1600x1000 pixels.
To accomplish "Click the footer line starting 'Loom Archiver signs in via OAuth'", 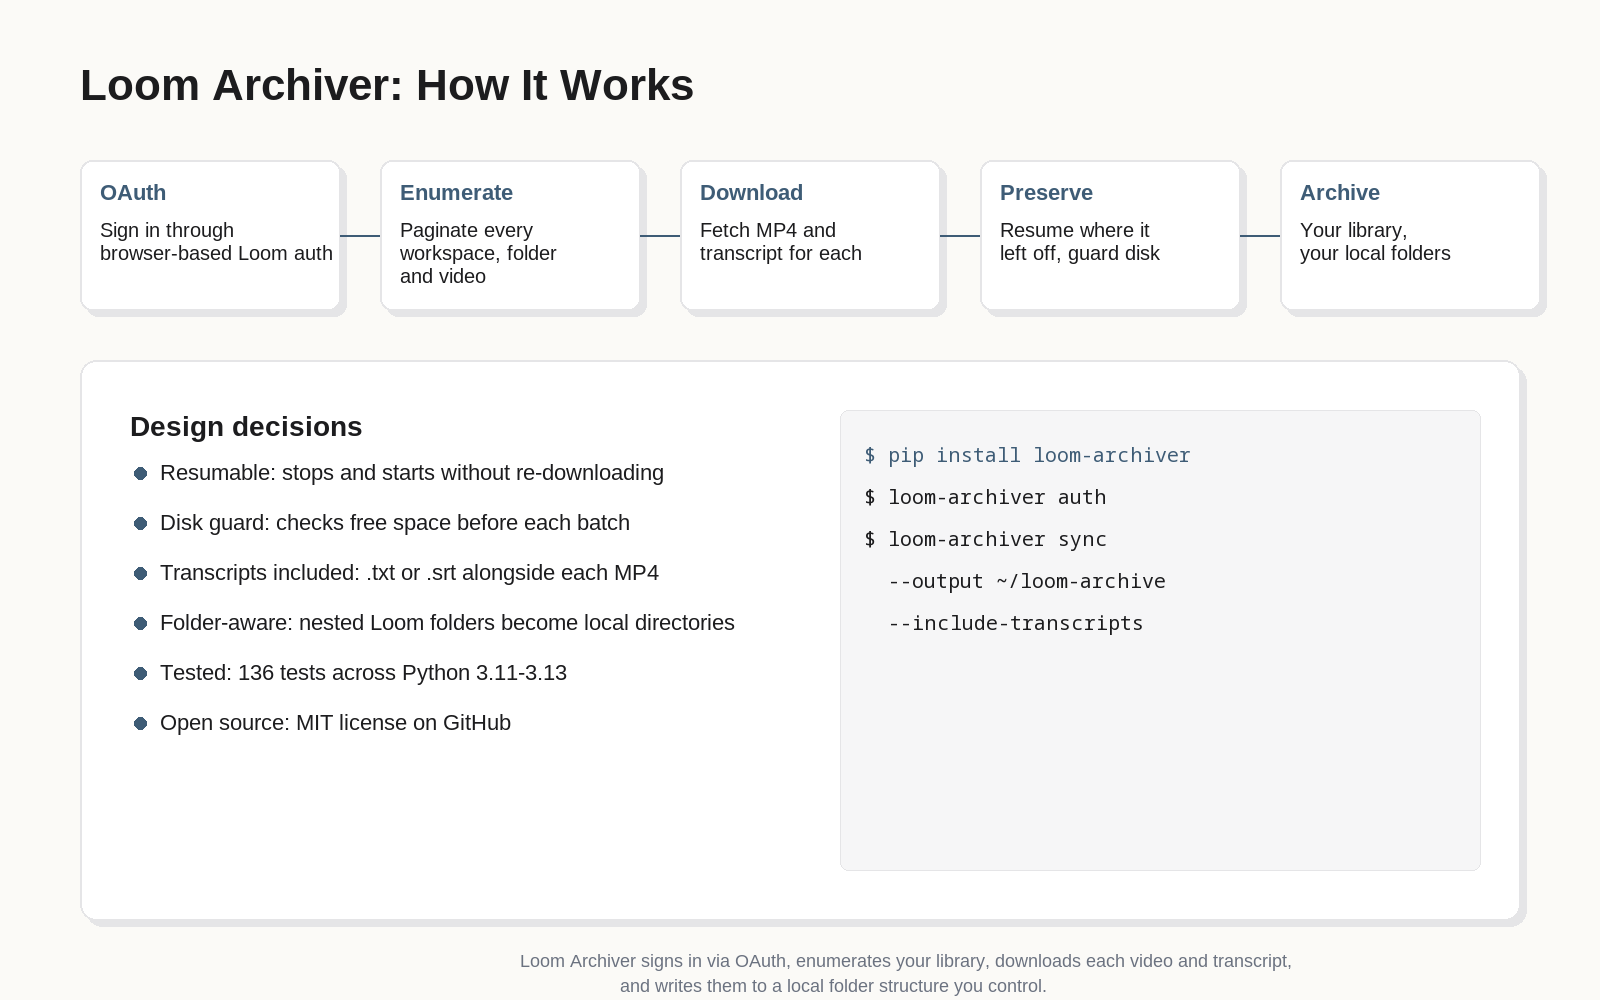I will click(x=906, y=961).
